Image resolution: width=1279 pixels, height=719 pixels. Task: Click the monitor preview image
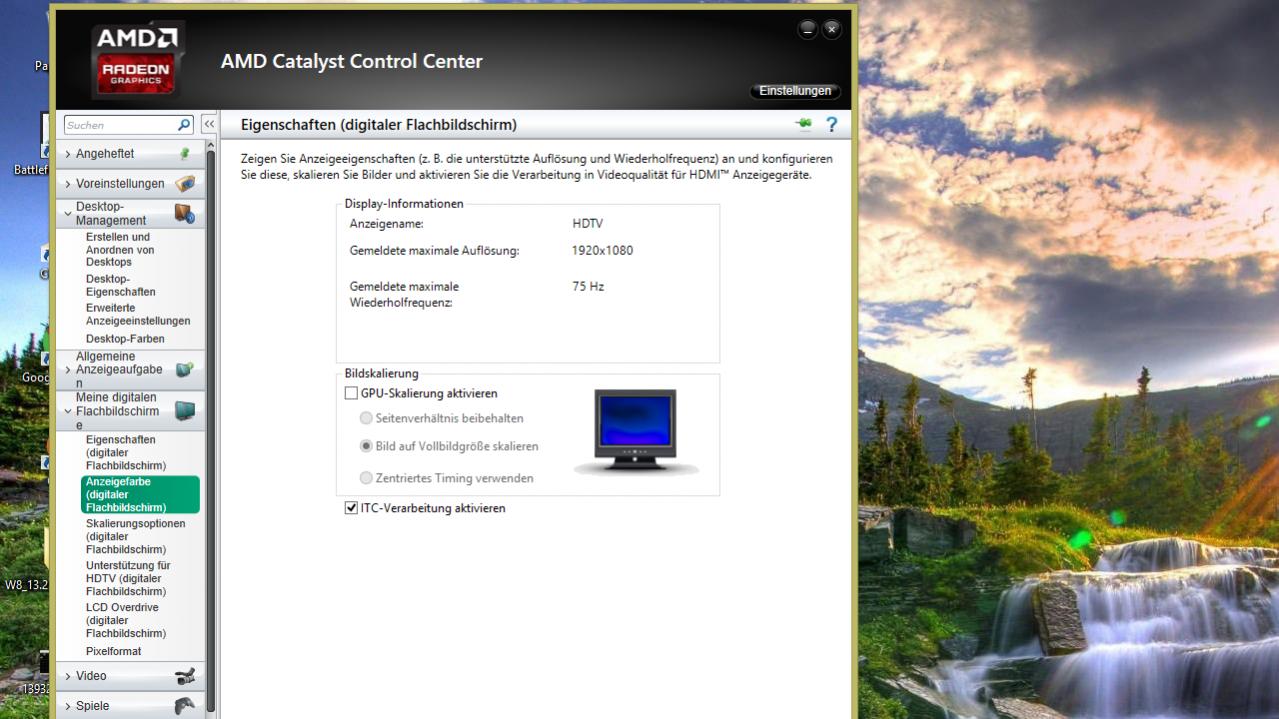pos(636,431)
